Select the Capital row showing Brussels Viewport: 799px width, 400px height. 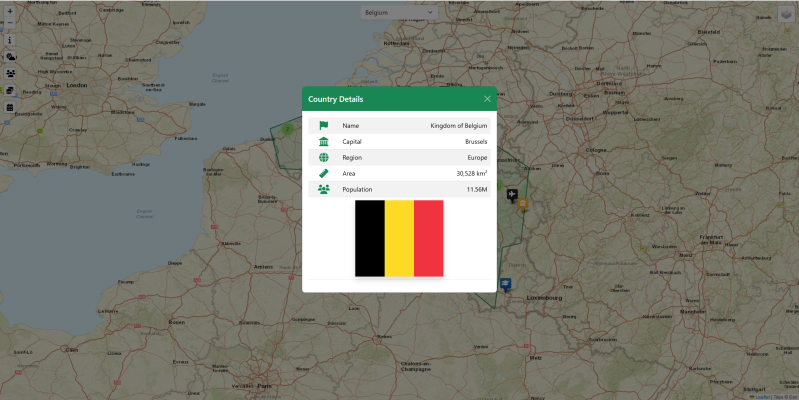pyautogui.click(x=400, y=142)
